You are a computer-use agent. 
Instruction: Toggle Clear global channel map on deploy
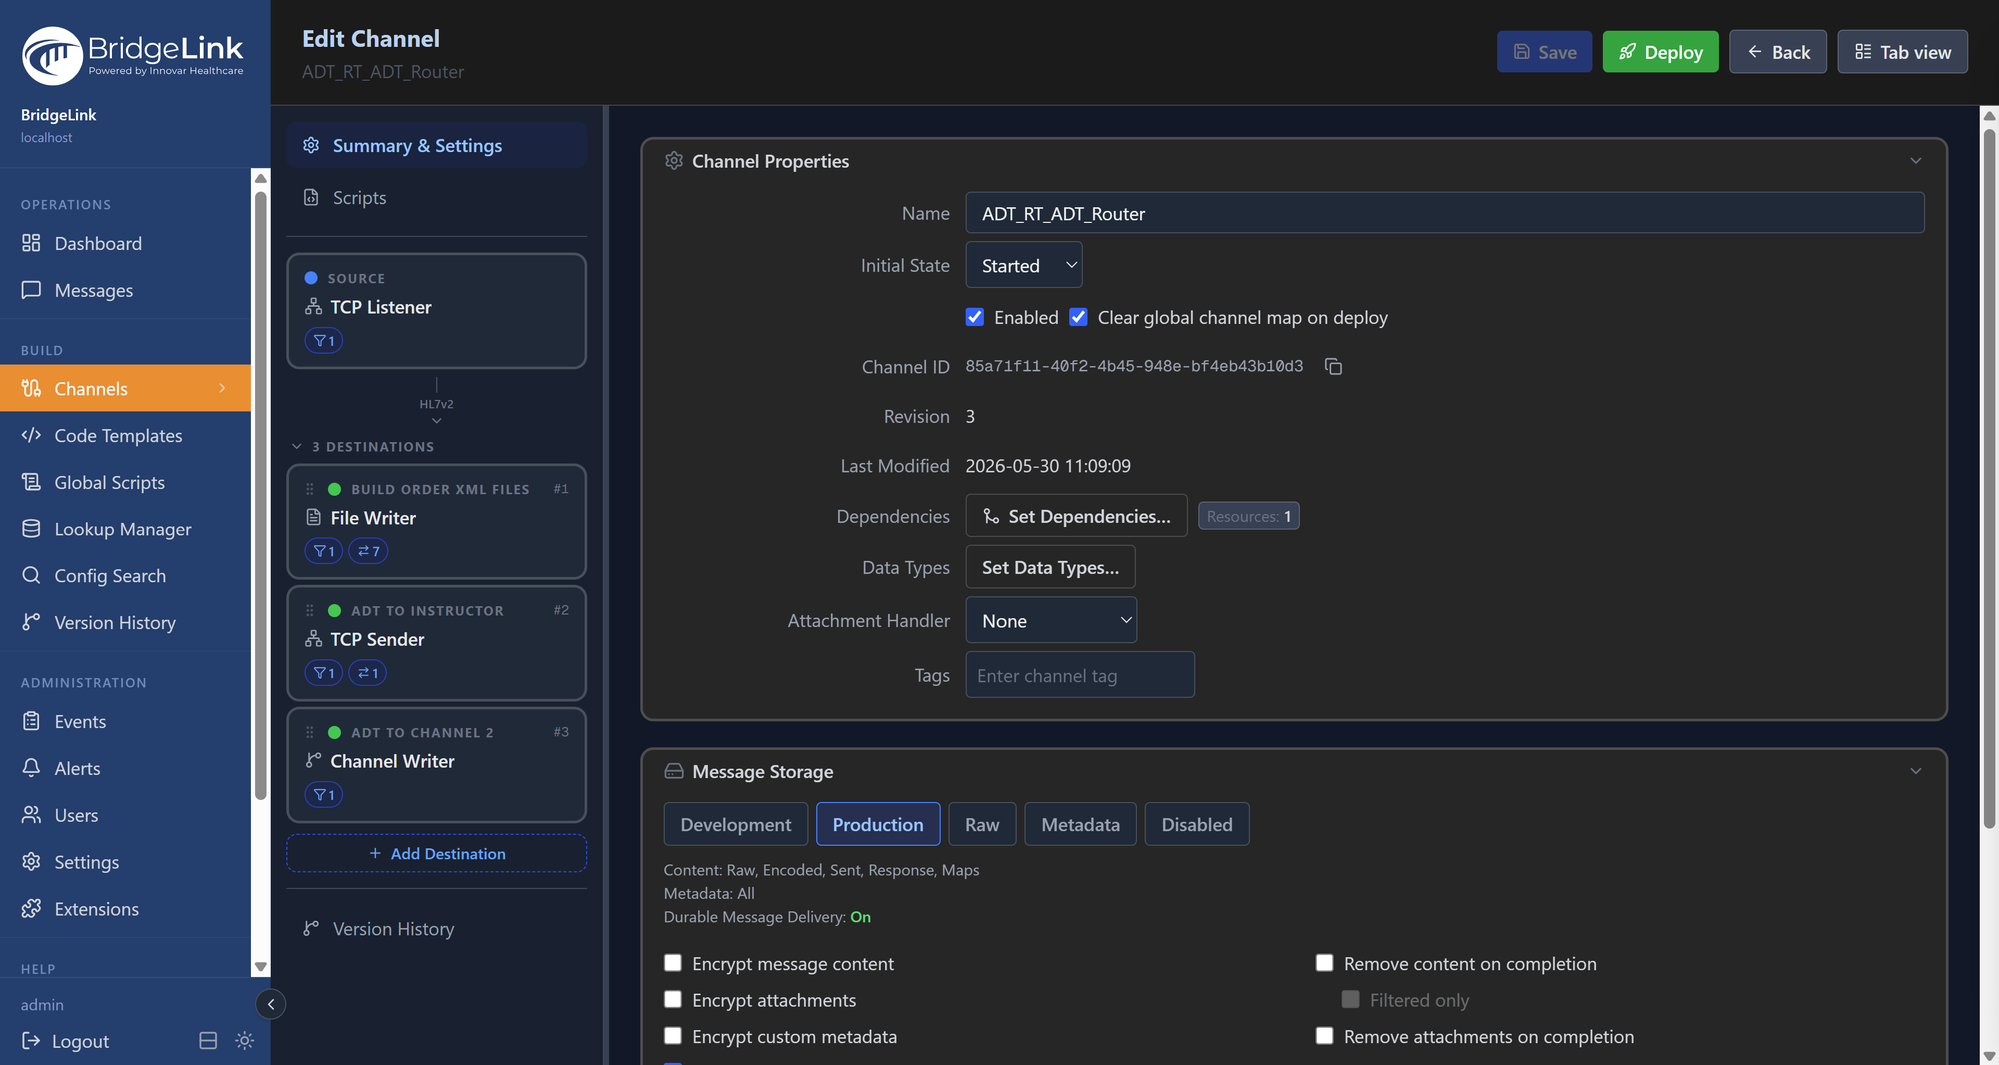[1078, 317]
